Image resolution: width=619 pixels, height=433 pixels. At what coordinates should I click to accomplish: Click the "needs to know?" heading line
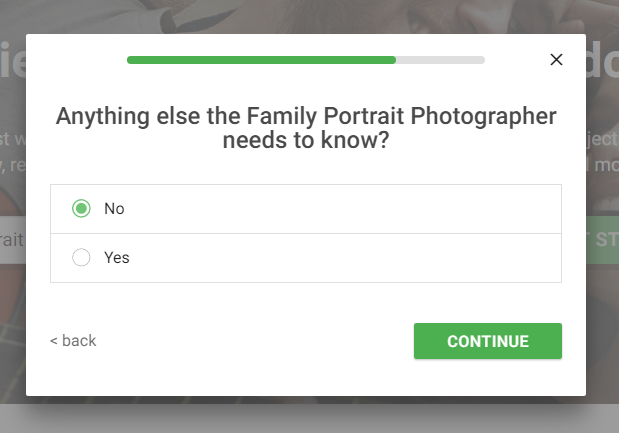pos(306,140)
